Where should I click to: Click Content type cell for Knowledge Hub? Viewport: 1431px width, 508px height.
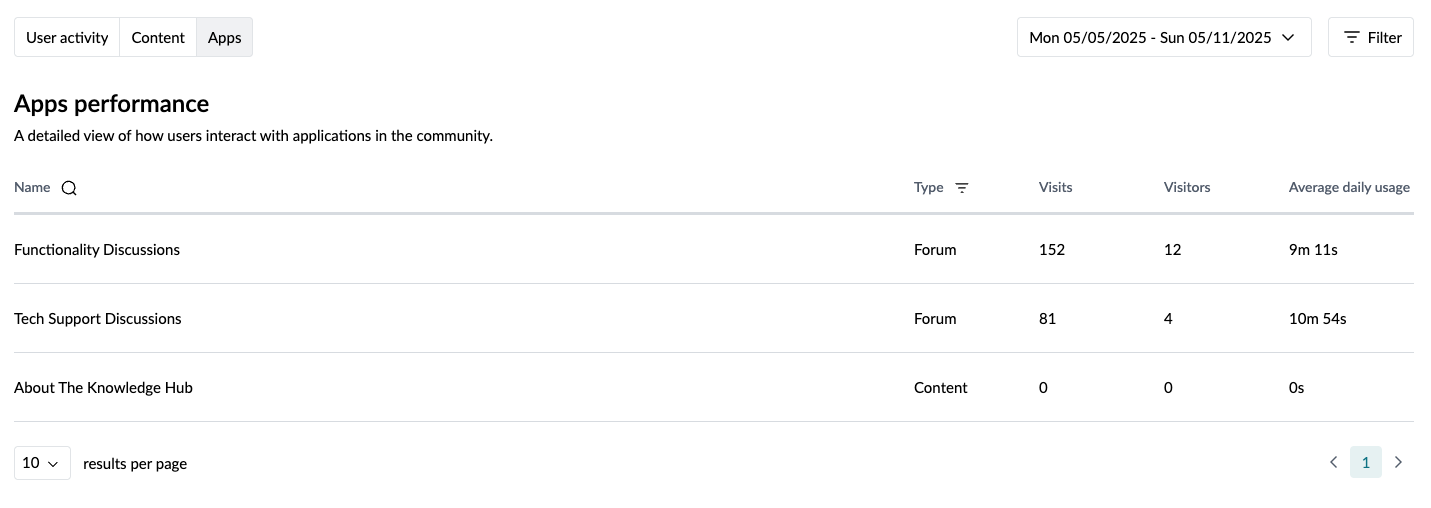[940, 387]
